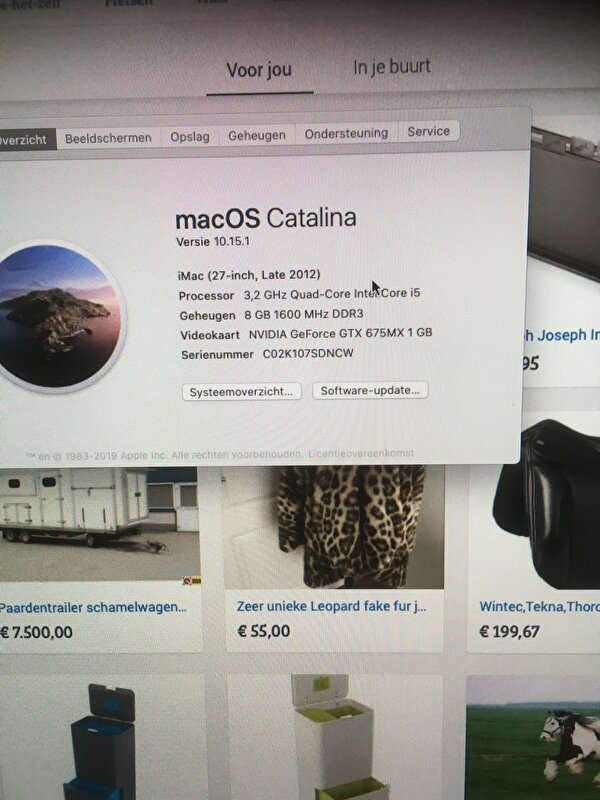Open the running horse photo listing
600x800 pixels.
pyautogui.click(x=533, y=737)
